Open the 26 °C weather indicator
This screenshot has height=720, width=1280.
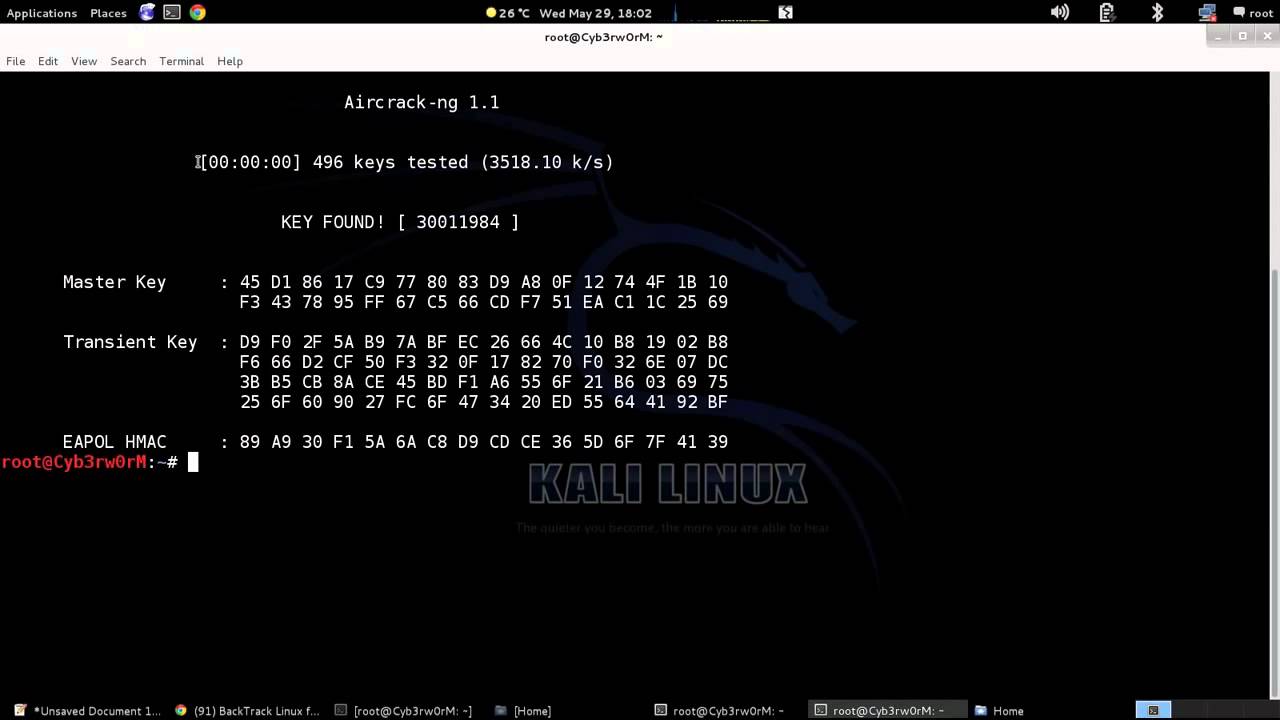click(508, 13)
